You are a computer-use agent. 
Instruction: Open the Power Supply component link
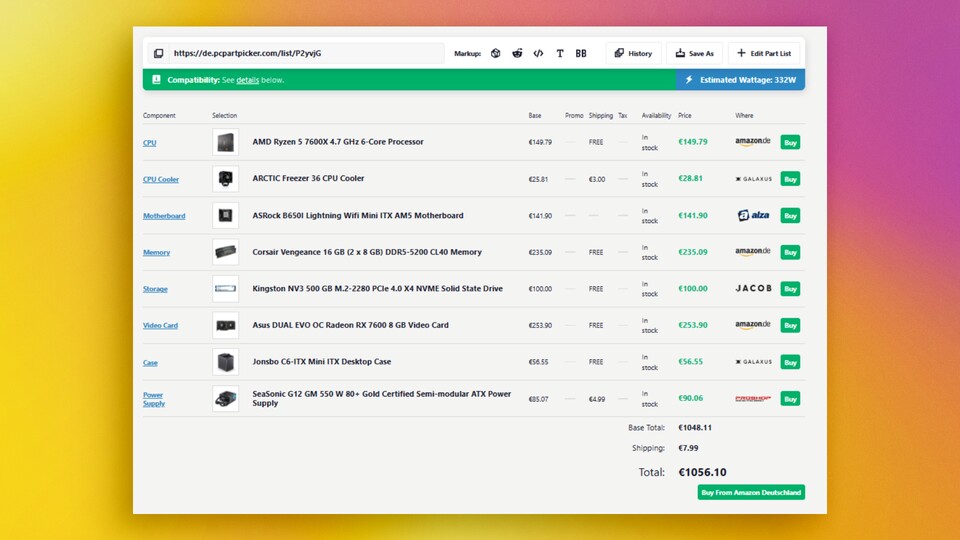click(x=154, y=399)
